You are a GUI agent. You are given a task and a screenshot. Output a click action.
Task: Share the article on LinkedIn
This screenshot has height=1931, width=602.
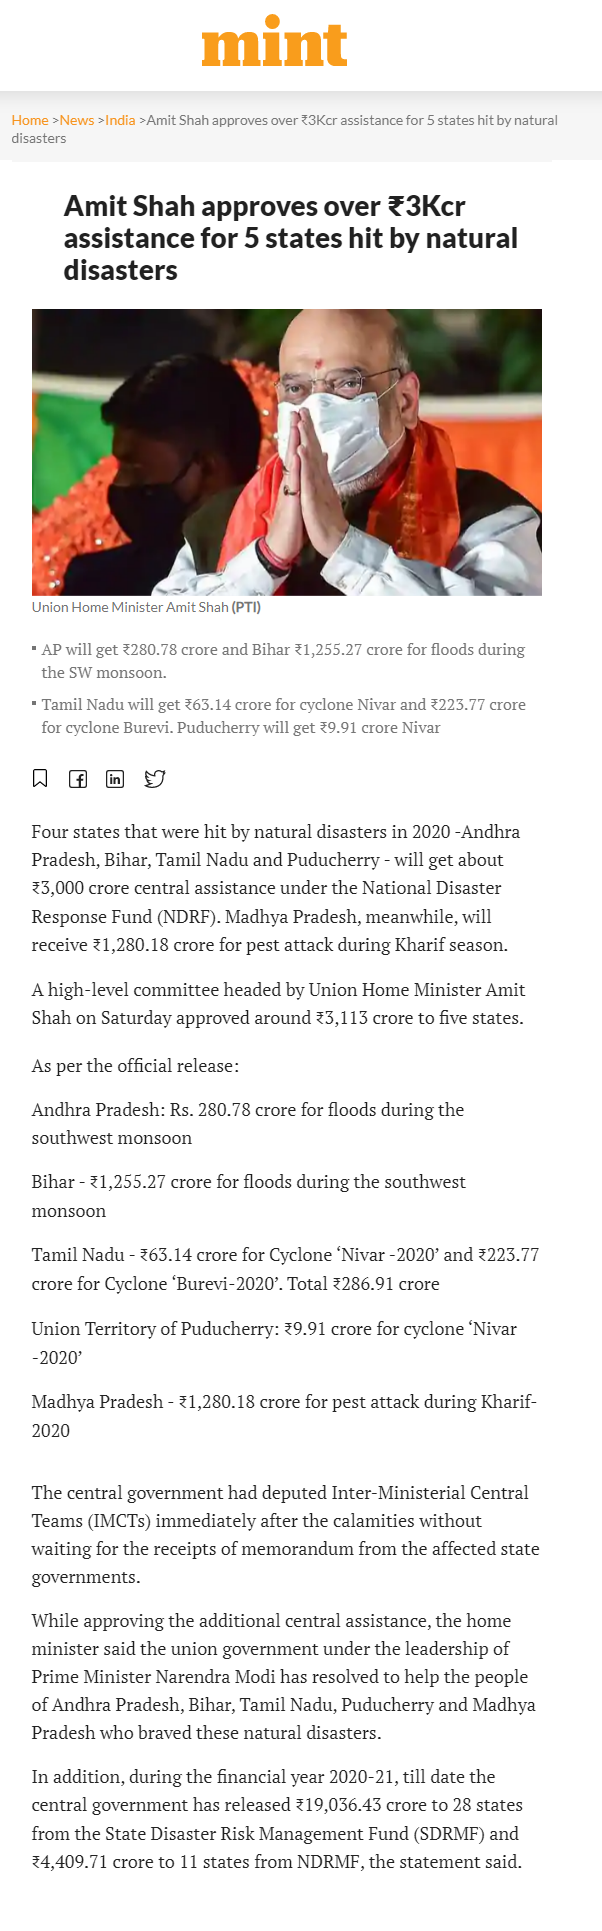click(115, 778)
